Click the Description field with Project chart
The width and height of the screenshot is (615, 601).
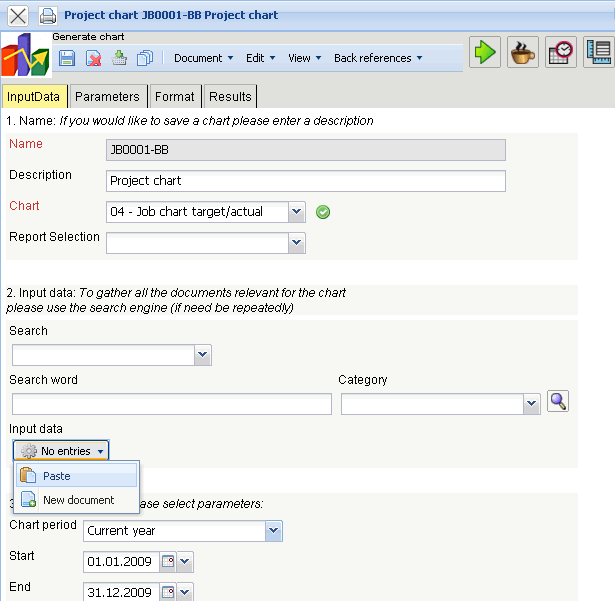point(306,181)
